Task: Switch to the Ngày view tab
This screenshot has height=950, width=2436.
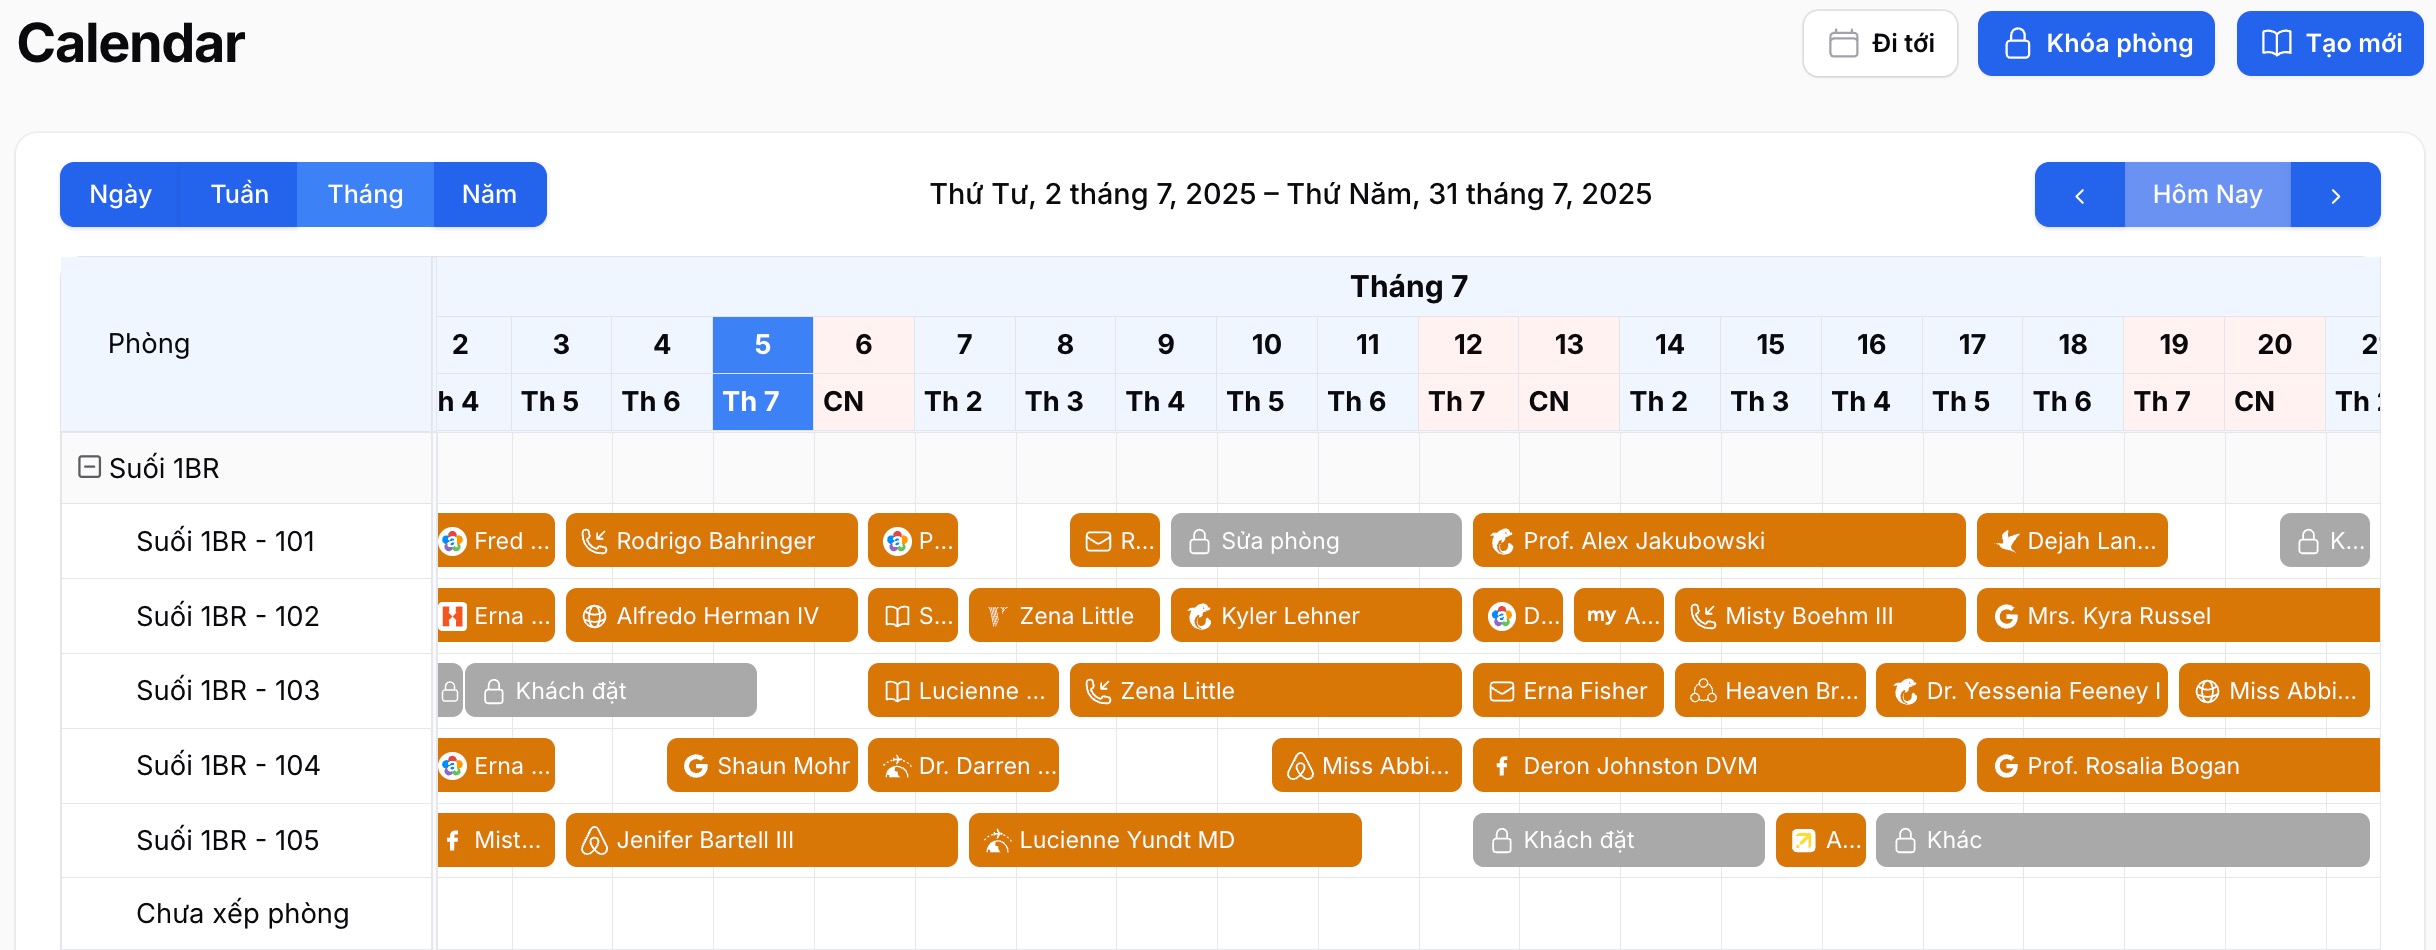Action: click(x=120, y=195)
